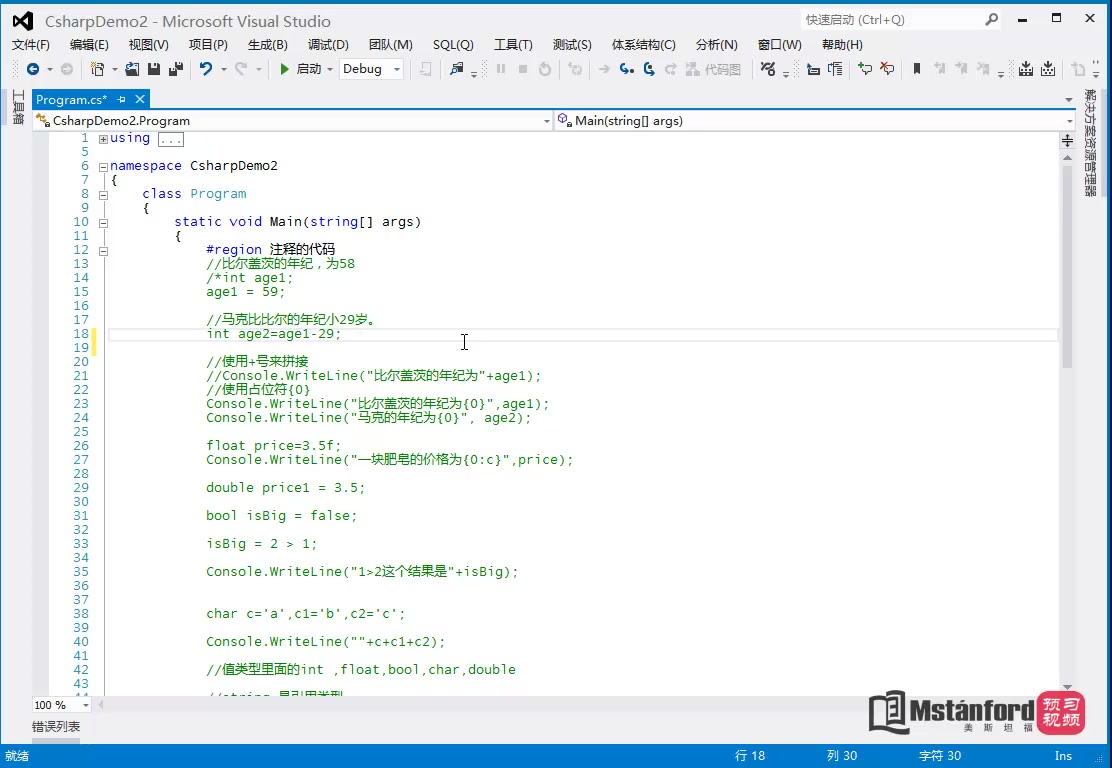The image size is (1112, 768).
Task: Open the Debug configuration dropdown
Action: pyautogui.click(x=397, y=69)
